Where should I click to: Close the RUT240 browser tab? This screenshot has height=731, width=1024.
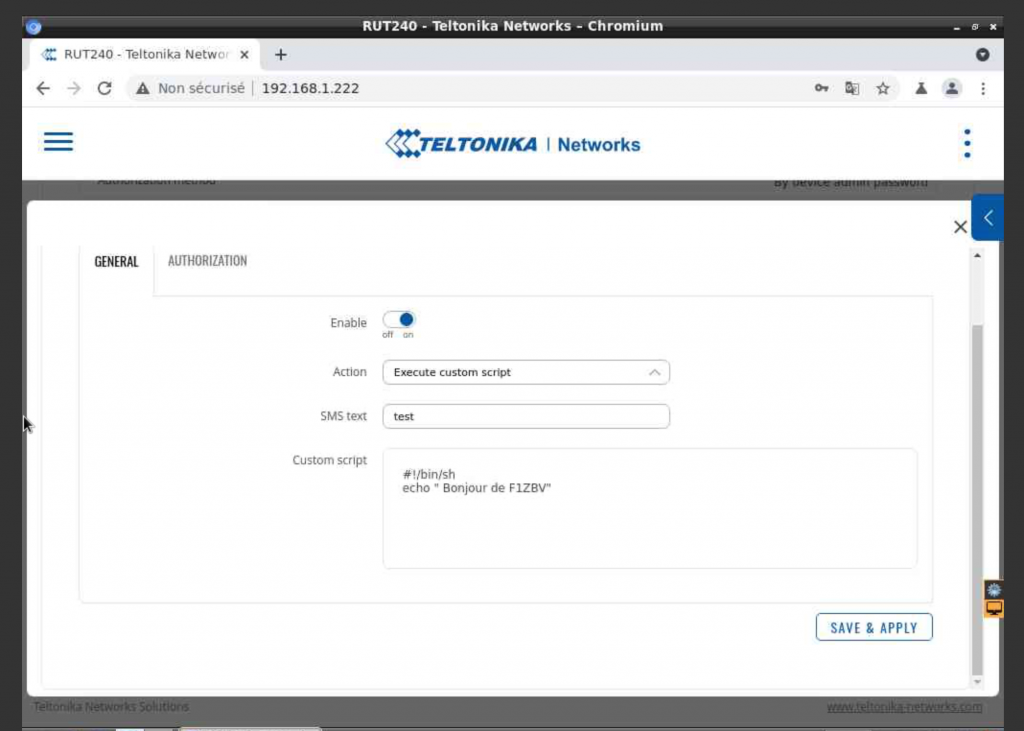(x=244, y=55)
